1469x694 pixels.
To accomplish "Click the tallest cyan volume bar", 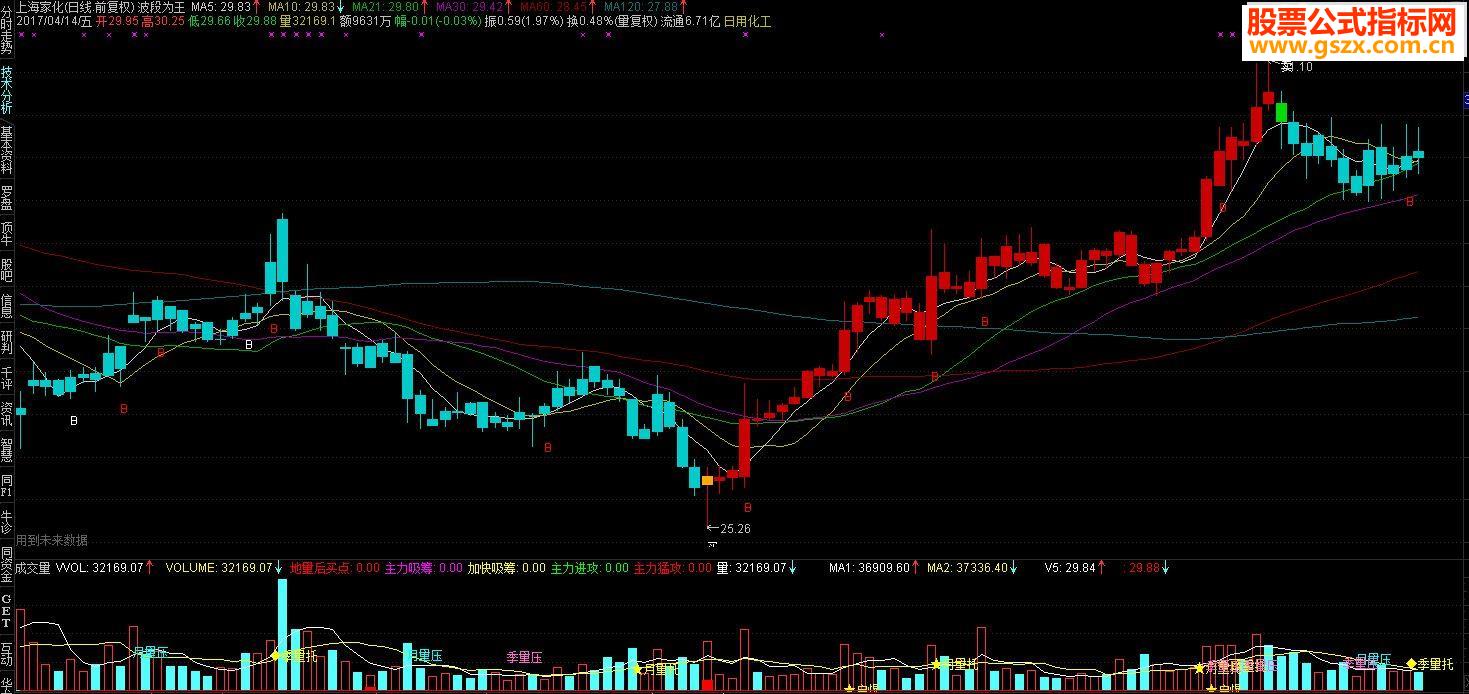I will click(x=282, y=634).
